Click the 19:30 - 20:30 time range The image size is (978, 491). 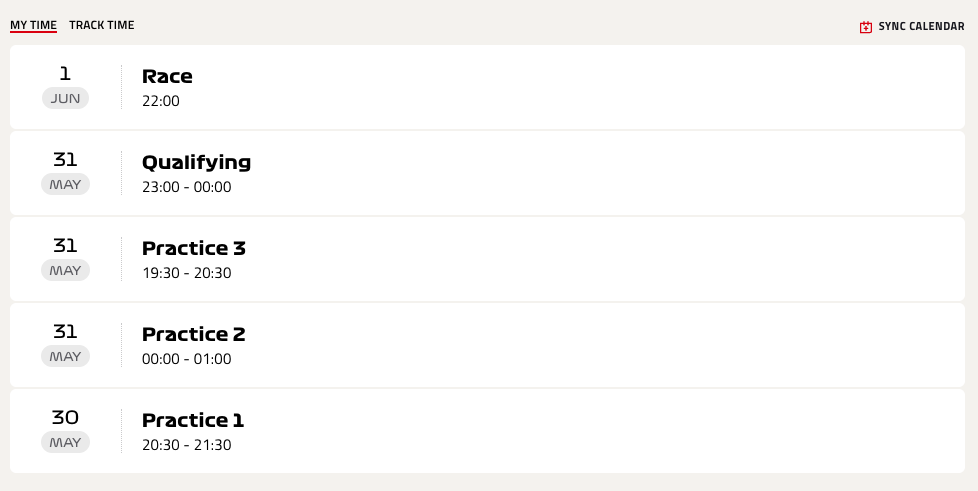click(186, 273)
